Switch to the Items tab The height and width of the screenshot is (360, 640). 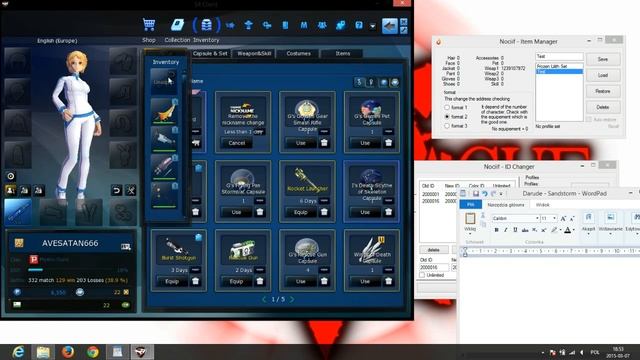click(x=342, y=53)
